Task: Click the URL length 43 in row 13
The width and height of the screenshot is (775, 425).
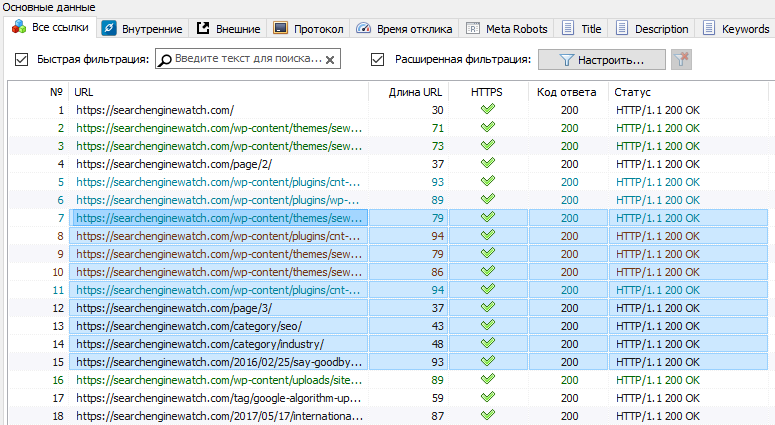Action: click(437, 326)
